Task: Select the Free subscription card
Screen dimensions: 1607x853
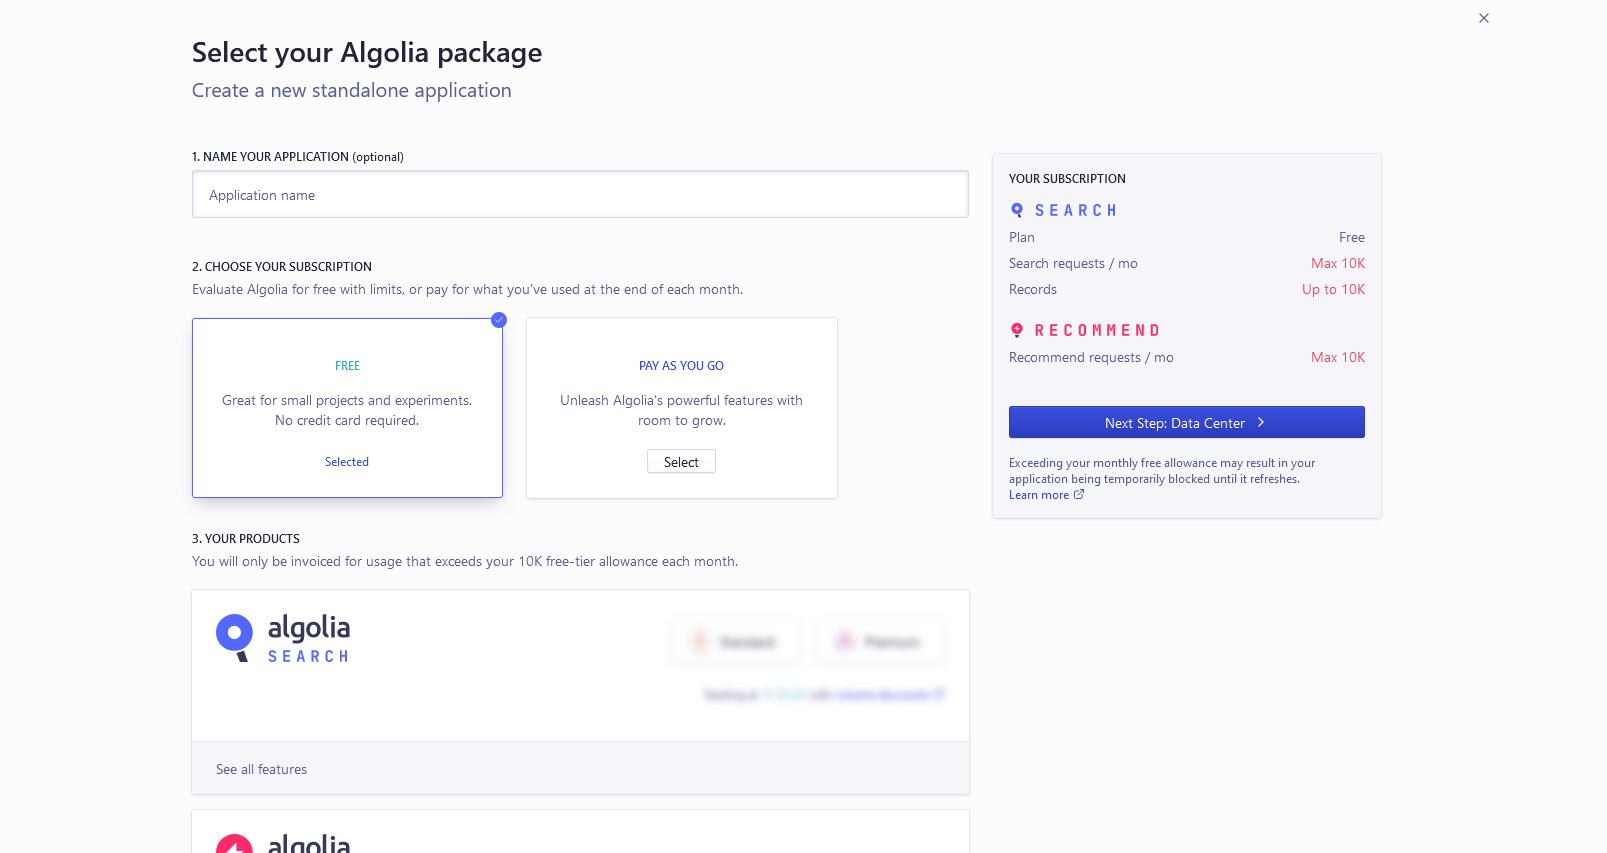Action: [x=347, y=408]
